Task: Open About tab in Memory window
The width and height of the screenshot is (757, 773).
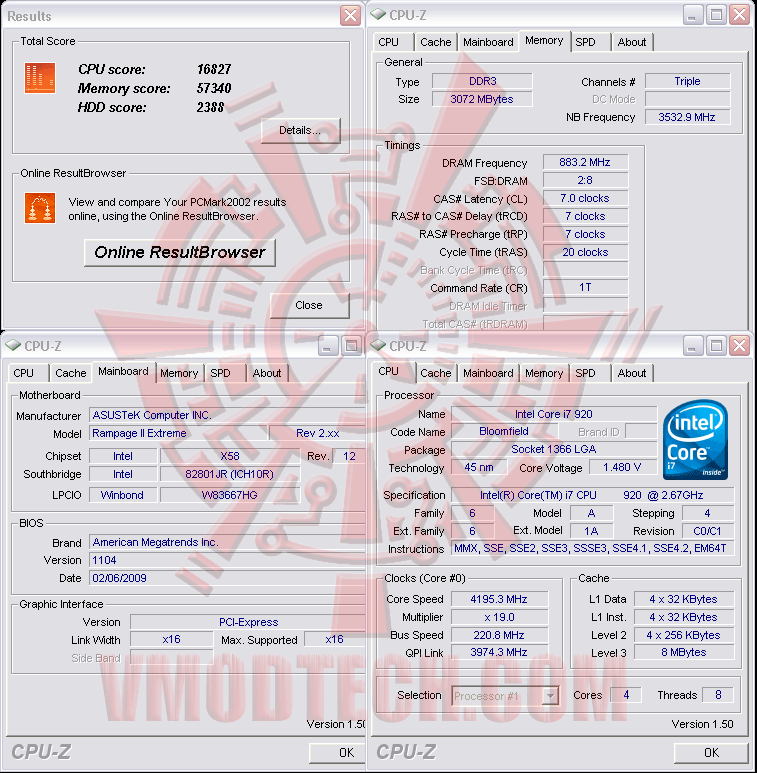Action: point(632,42)
